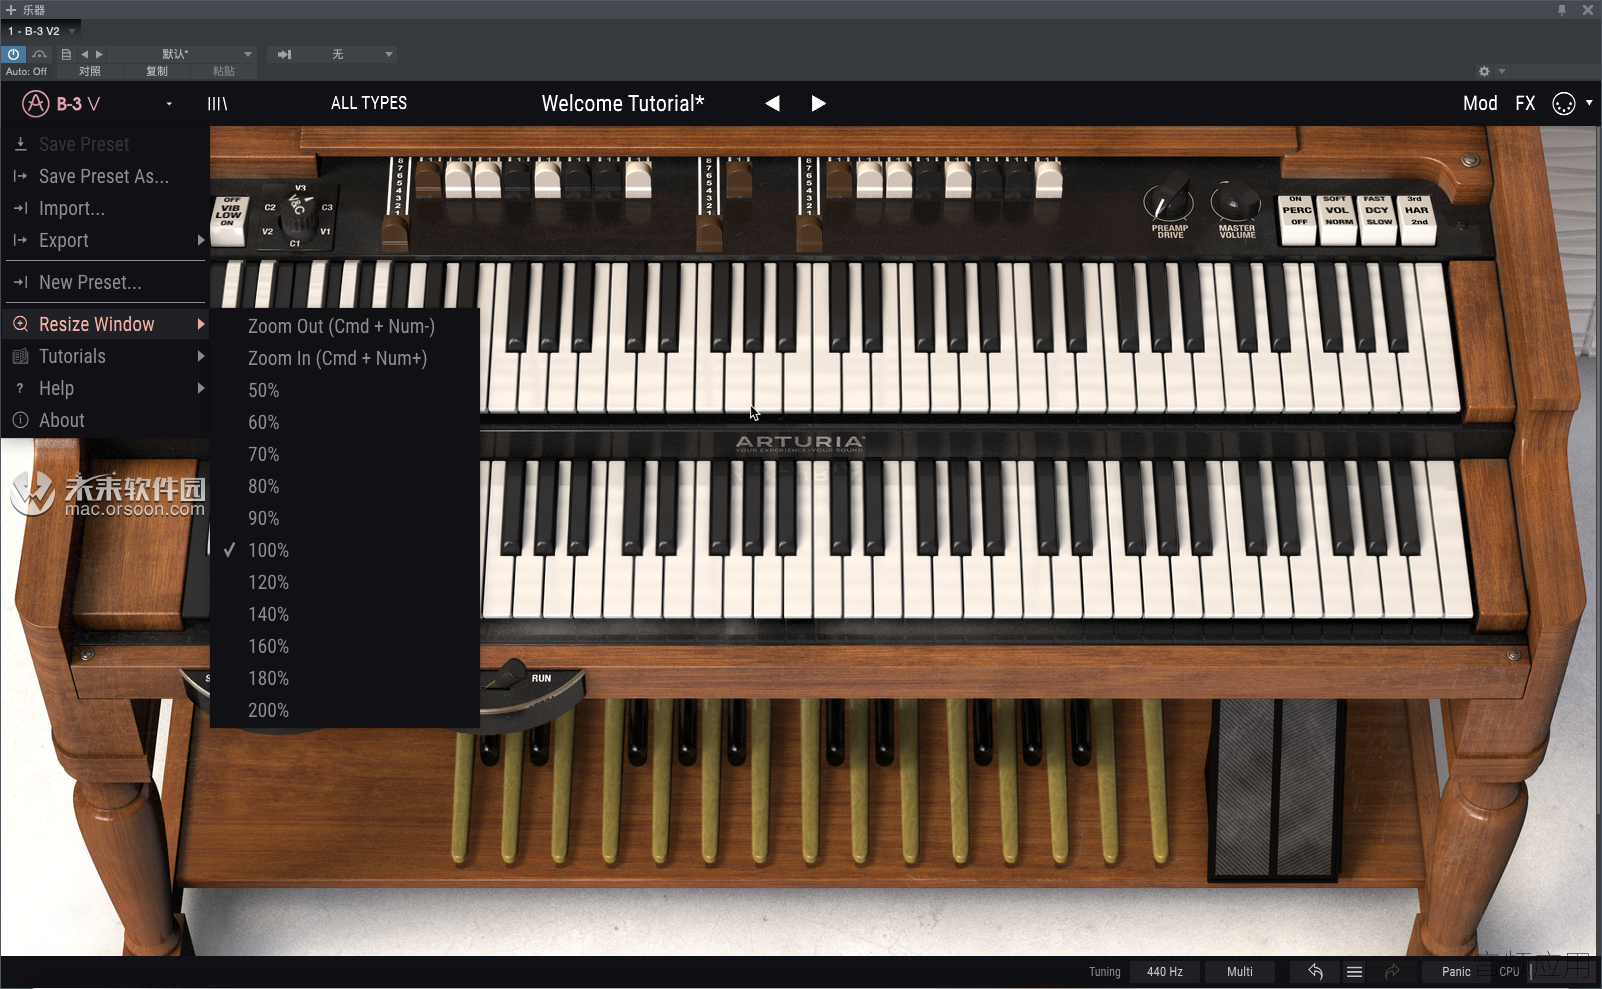Open the B-3 V main menu dropdown arrow
This screenshot has width=1602, height=989.
169,104
